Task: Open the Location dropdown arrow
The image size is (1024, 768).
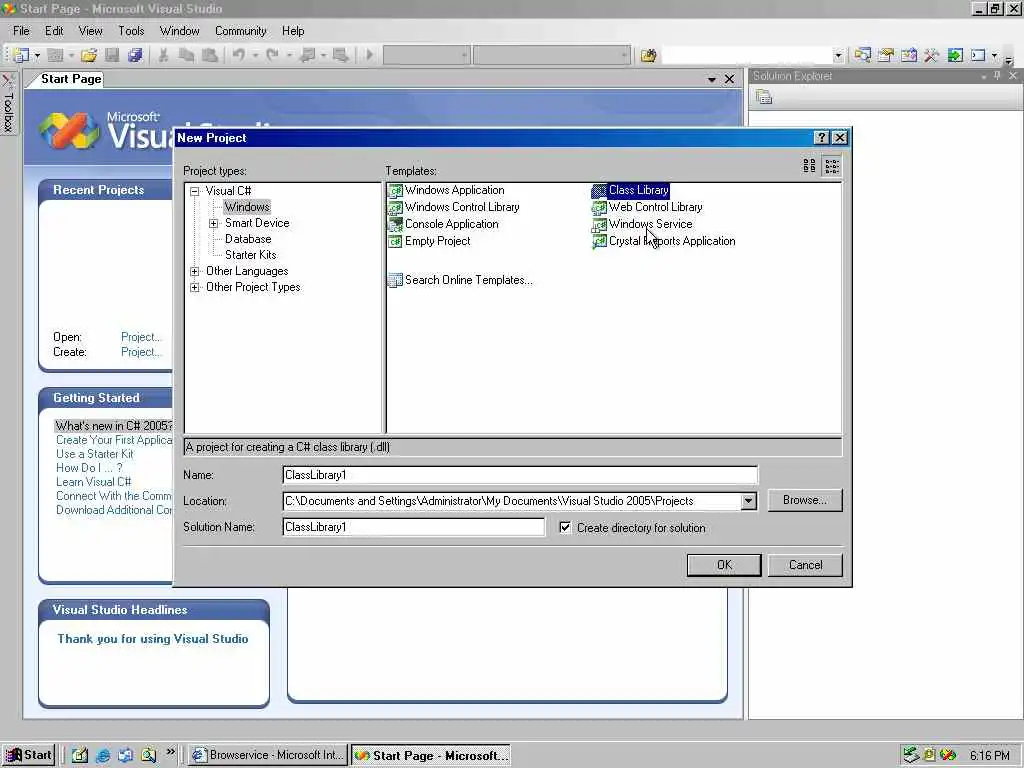Action: 748,501
